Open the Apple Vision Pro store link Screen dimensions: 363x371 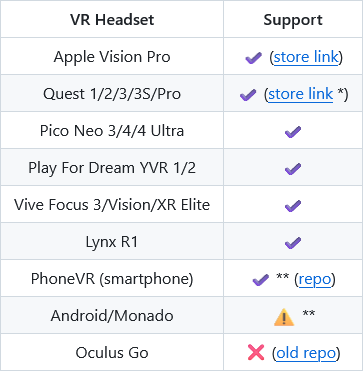tap(306, 57)
